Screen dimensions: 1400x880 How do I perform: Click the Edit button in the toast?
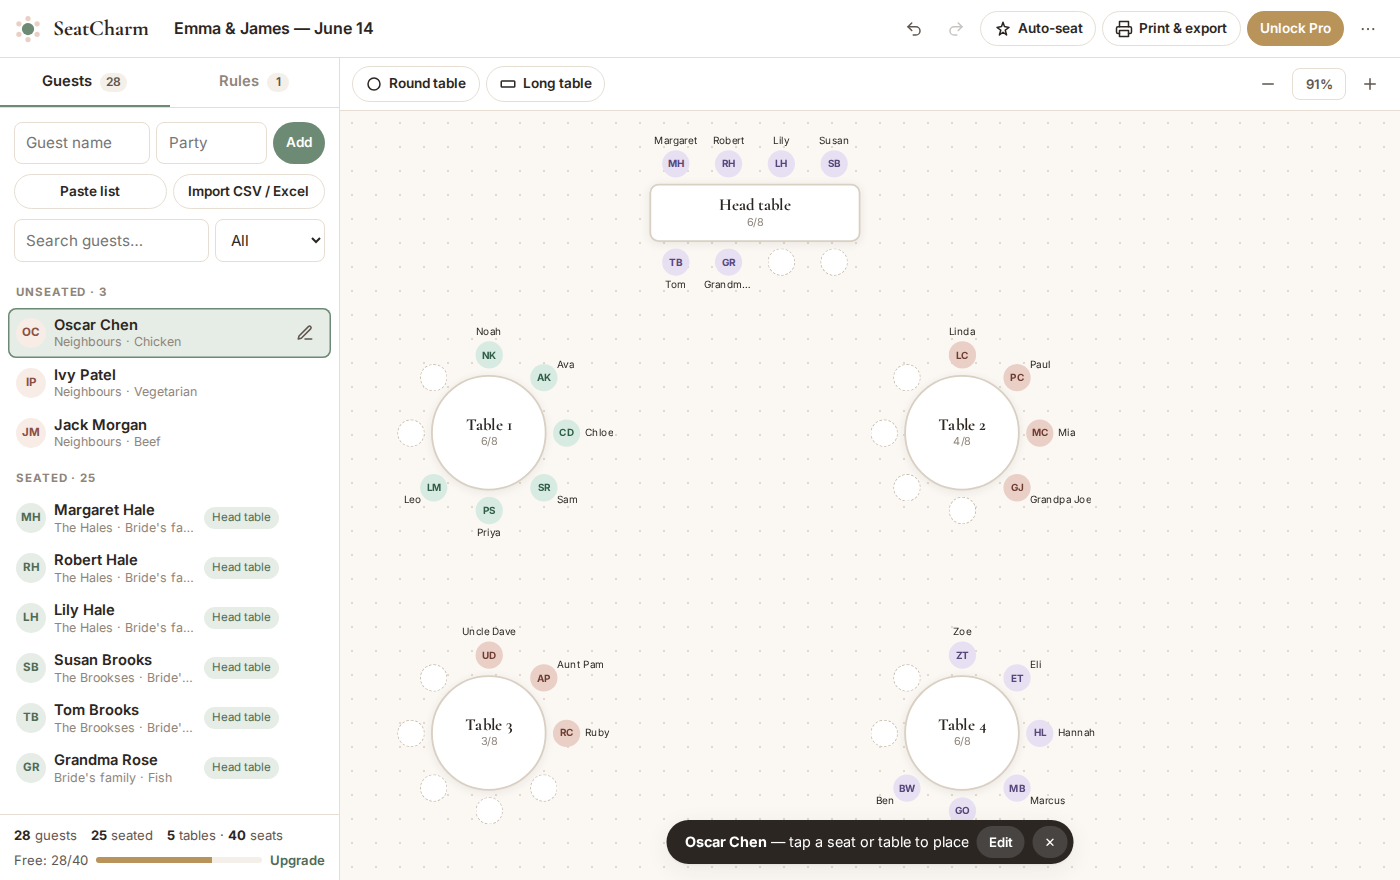1001,842
